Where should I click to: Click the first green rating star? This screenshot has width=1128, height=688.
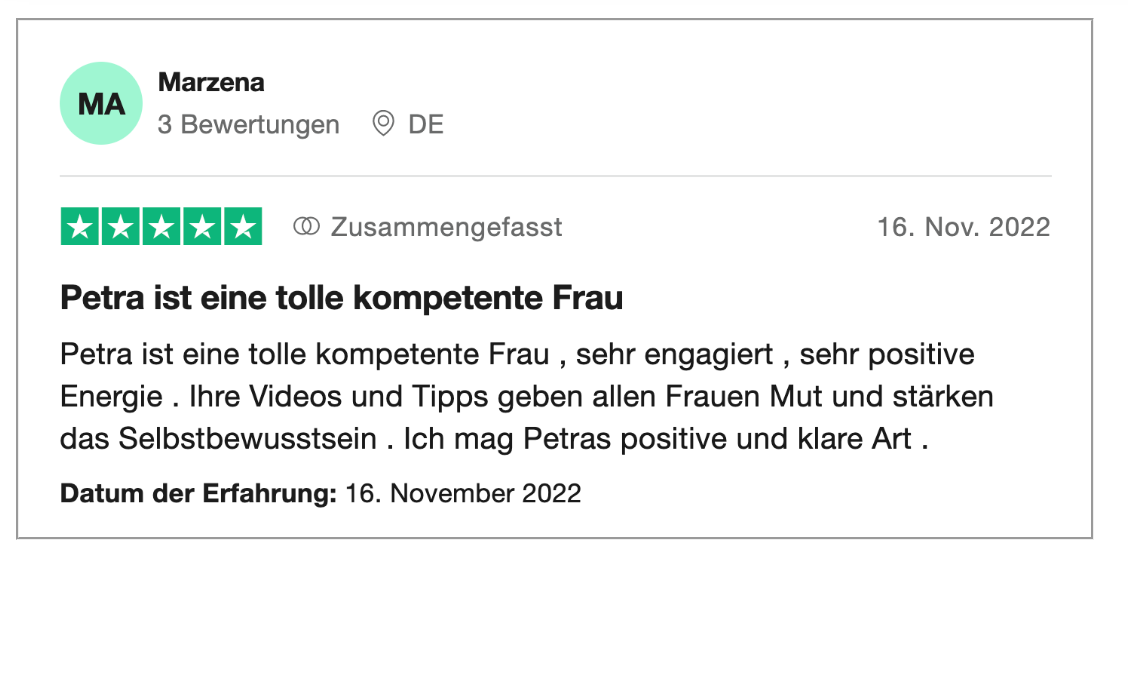pyautogui.click(x=80, y=227)
